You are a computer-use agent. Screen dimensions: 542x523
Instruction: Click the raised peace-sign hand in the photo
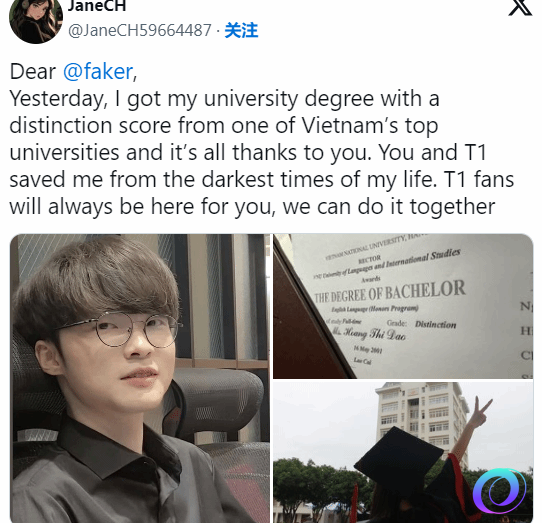(480, 413)
